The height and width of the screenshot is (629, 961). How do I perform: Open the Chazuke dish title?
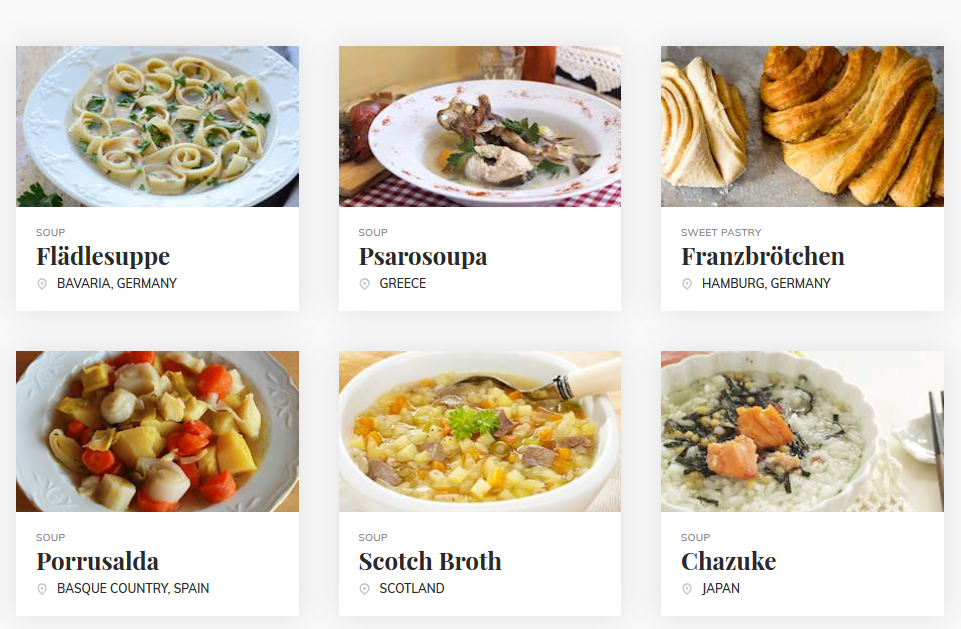point(728,561)
